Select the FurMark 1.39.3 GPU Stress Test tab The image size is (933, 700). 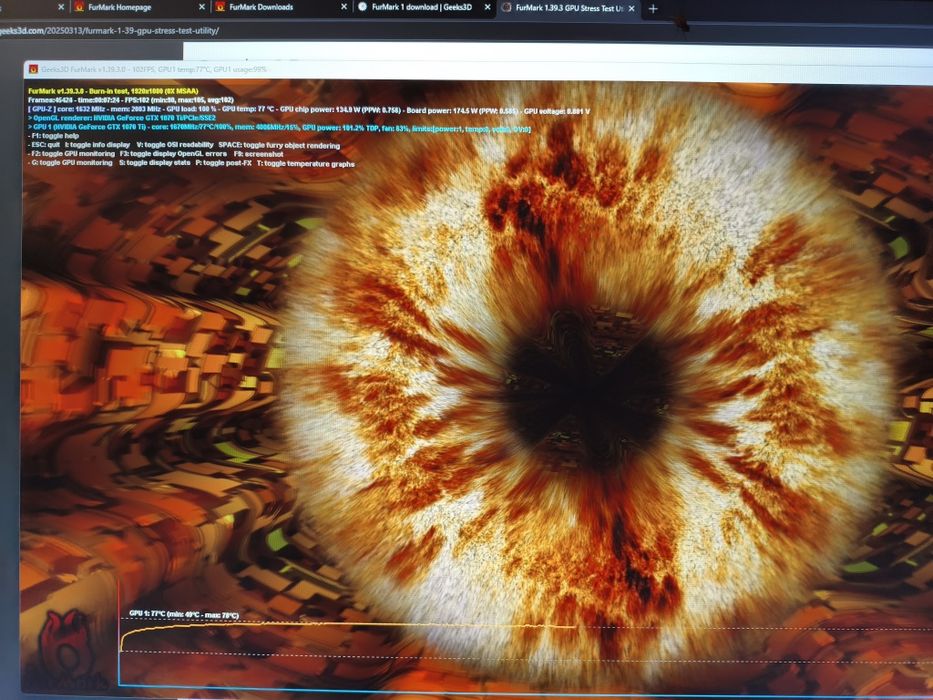pyautogui.click(x=568, y=8)
